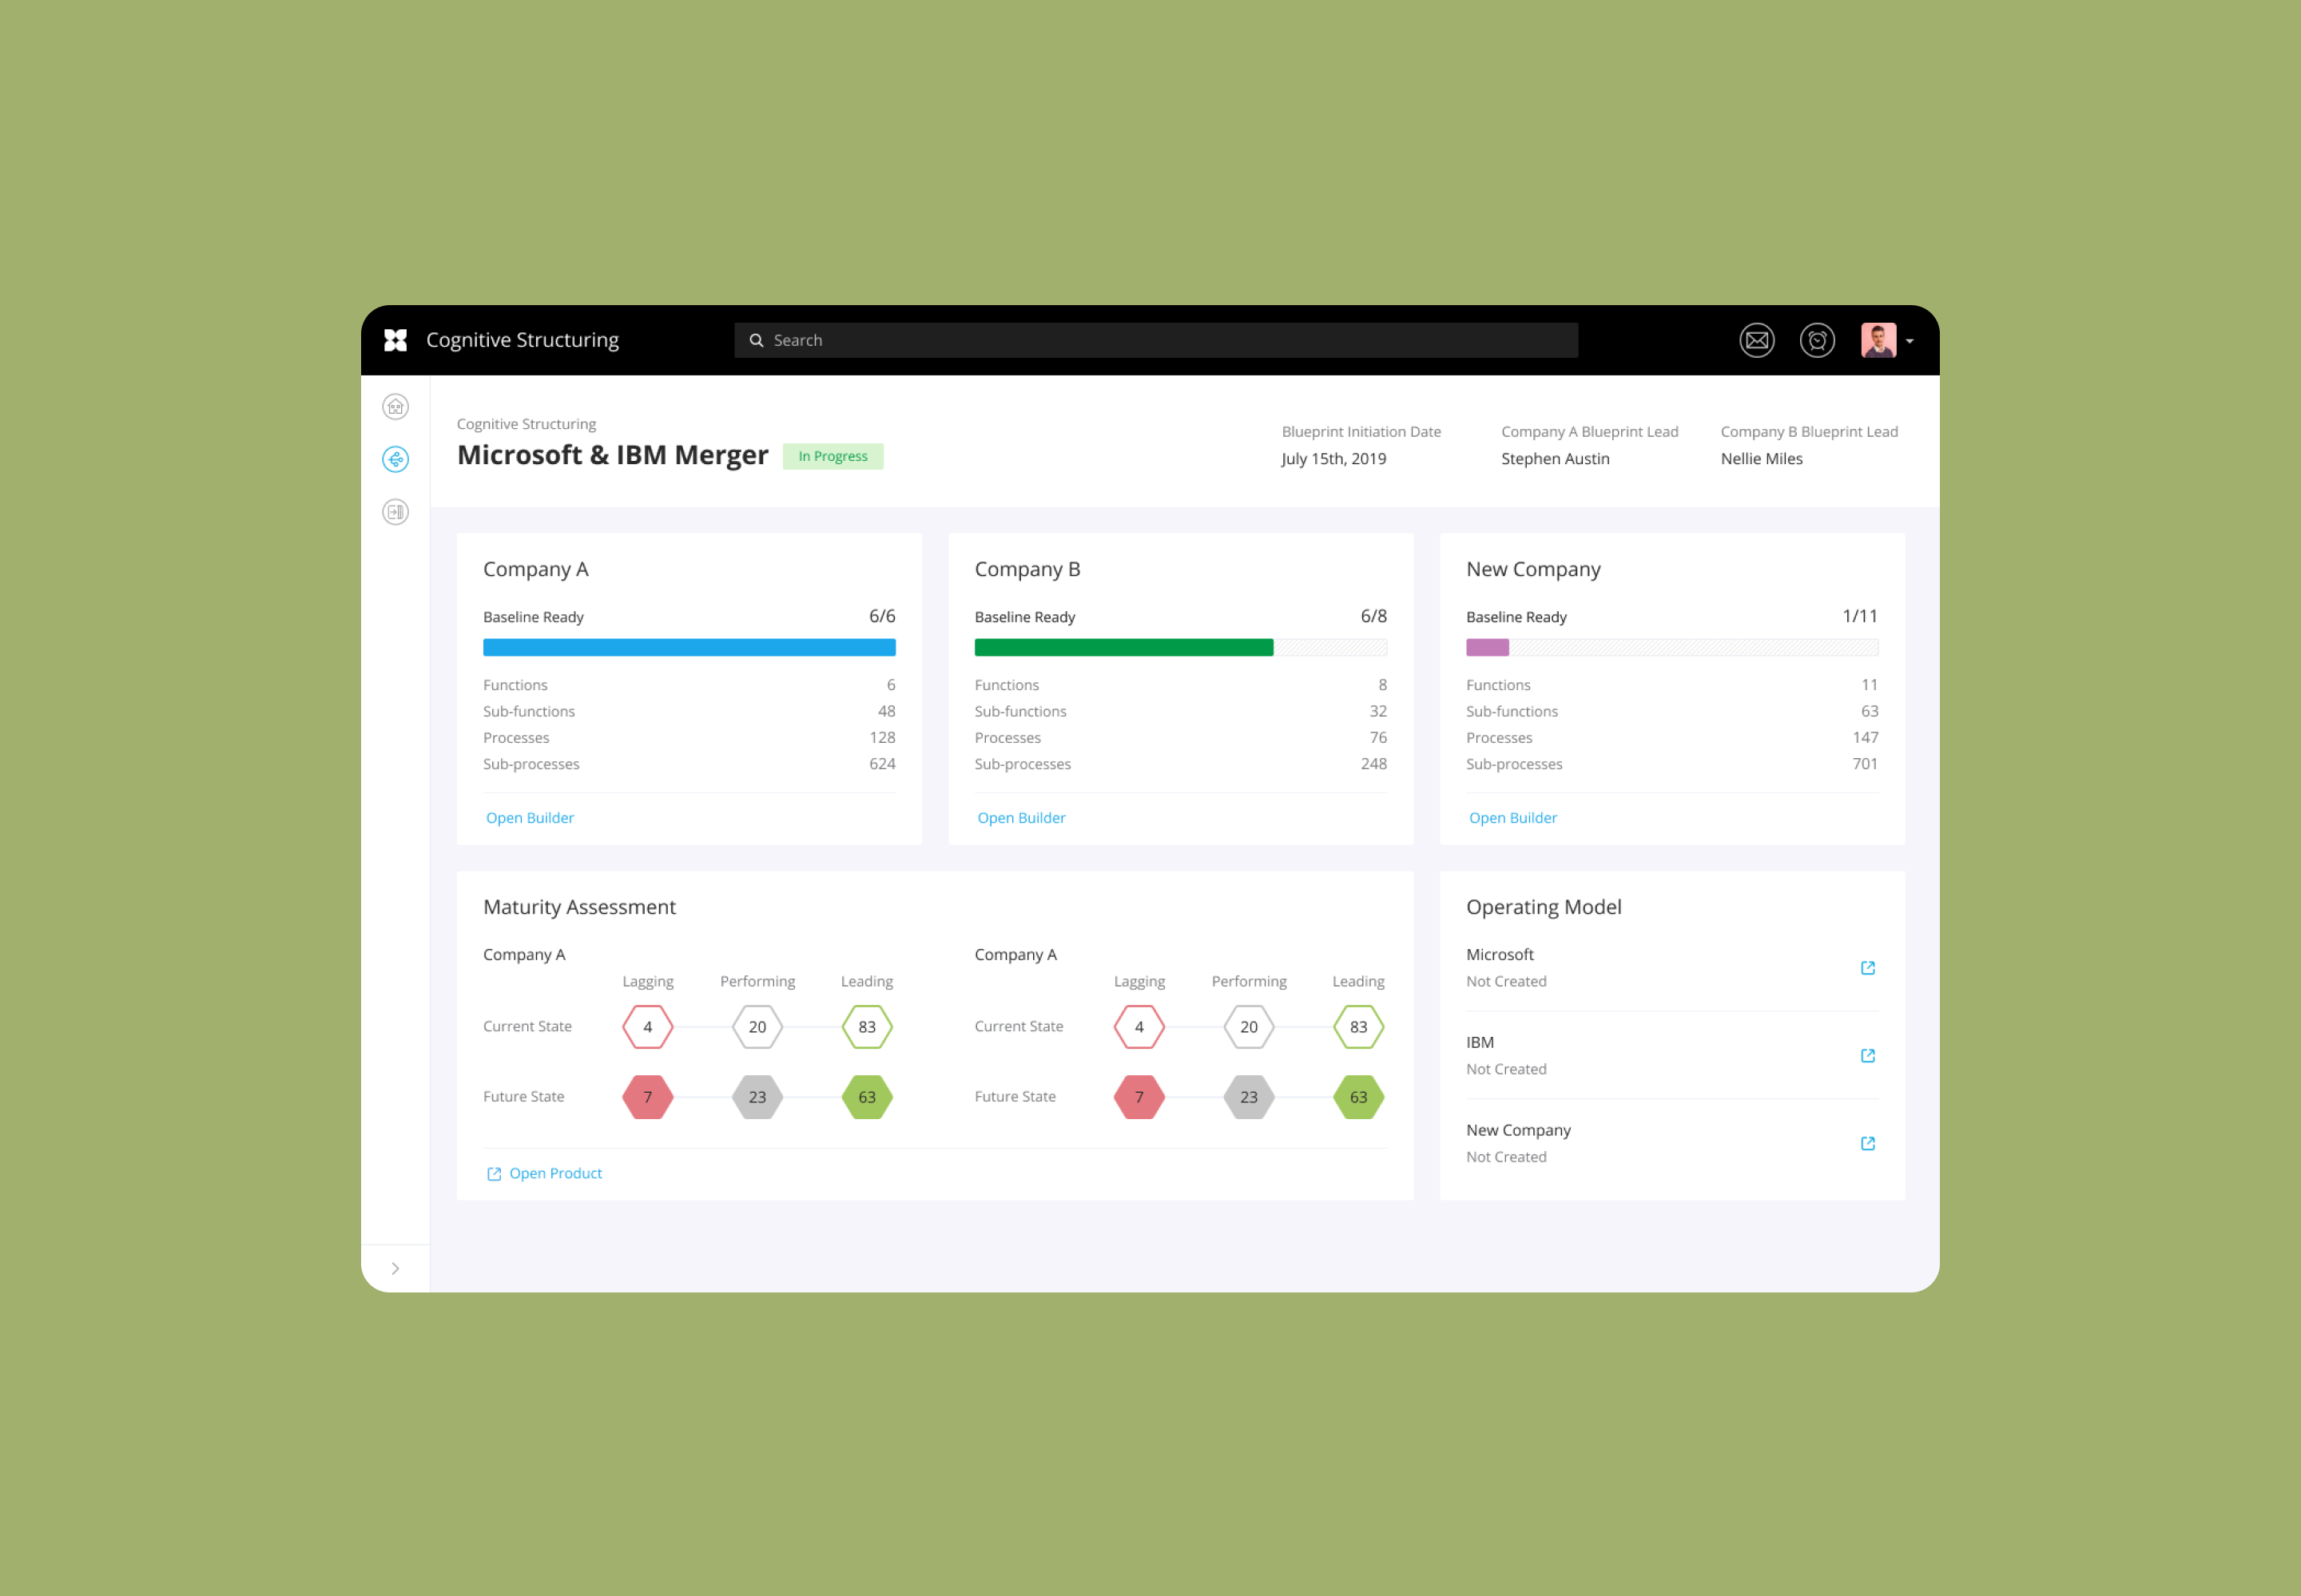The image size is (2301, 1596).
Task: Click the Sub-functions value 32
Action: 1378,712
